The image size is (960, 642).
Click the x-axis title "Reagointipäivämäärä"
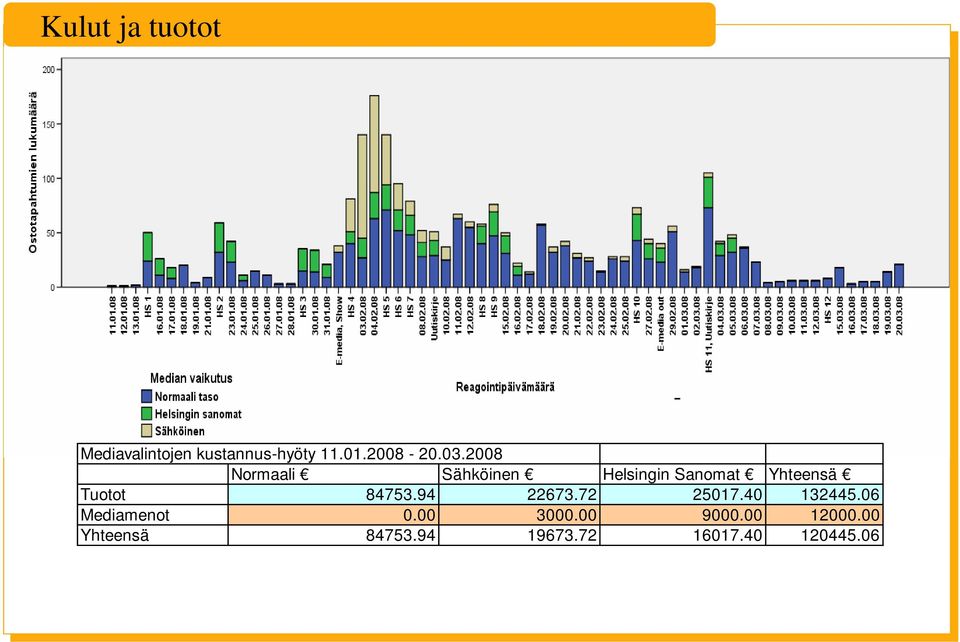tap(505, 387)
